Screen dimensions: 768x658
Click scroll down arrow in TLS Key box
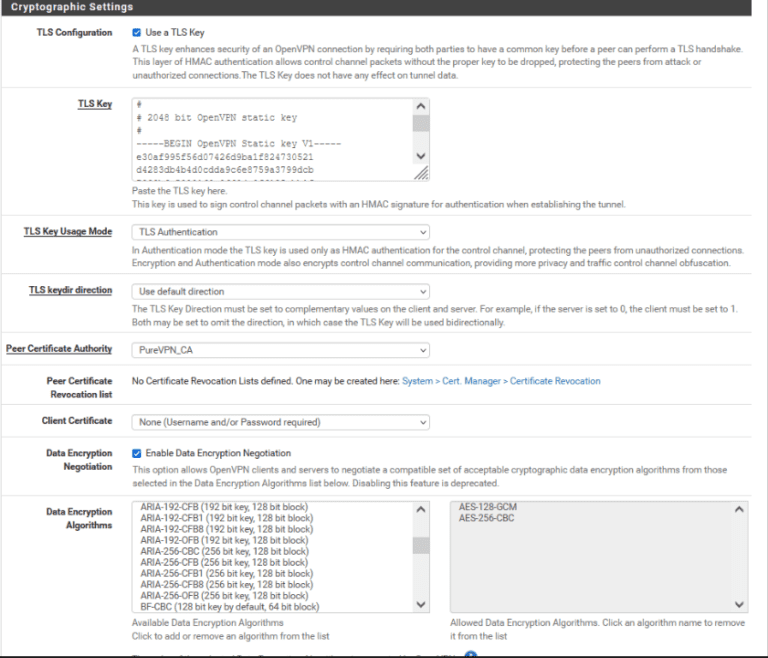pyautogui.click(x=421, y=156)
